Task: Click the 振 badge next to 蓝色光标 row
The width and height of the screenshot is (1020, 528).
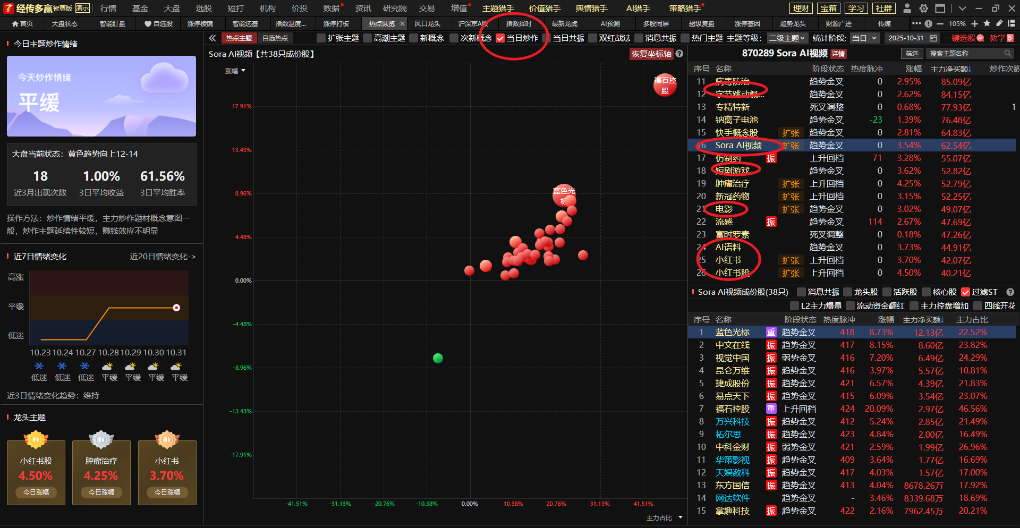Action: [771, 331]
